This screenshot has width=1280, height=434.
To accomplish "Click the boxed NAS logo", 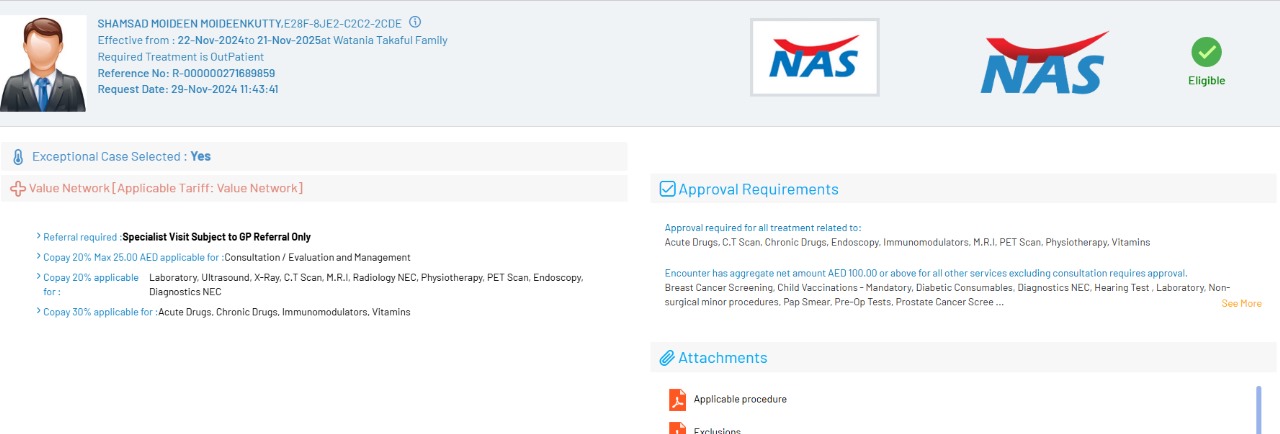I will pos(814,57).
